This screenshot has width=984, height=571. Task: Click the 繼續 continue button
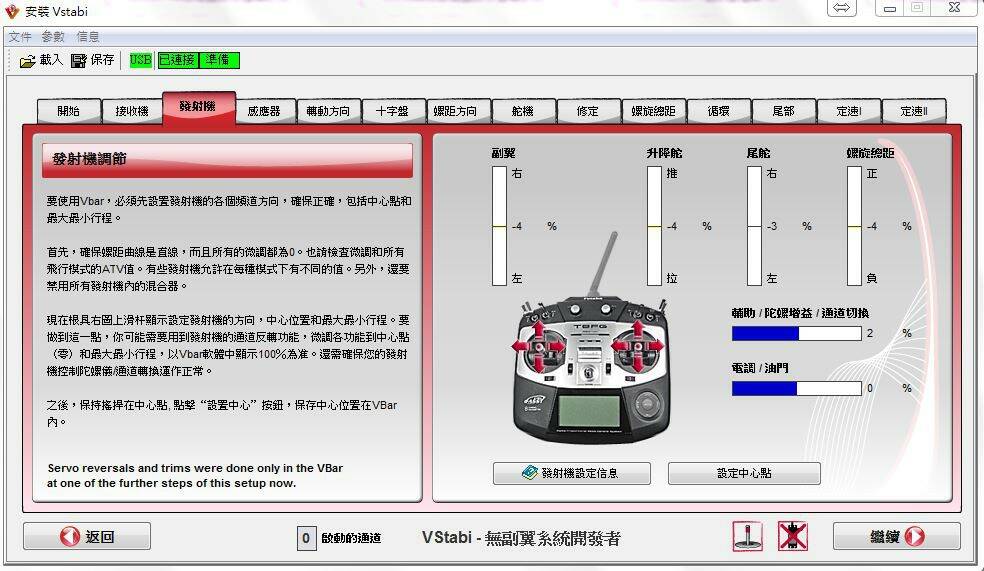[896, 536]
